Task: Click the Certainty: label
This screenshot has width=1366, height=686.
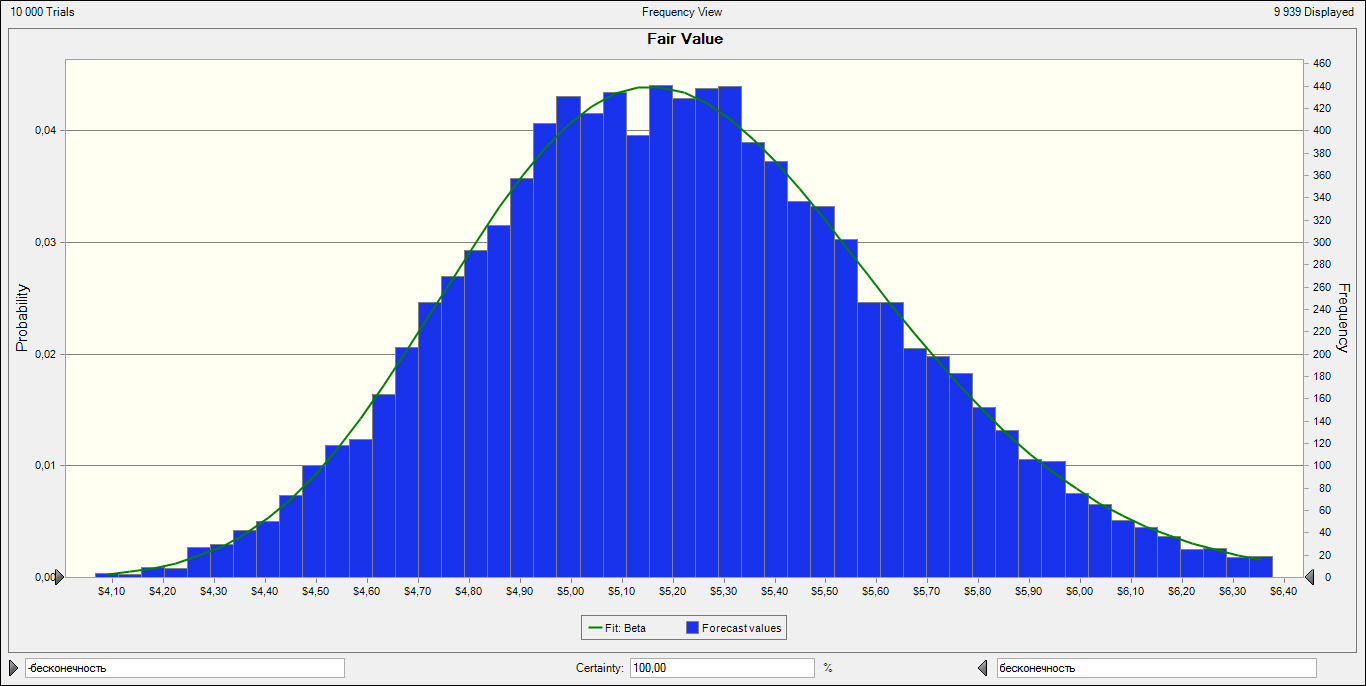Action: (600, 668)
